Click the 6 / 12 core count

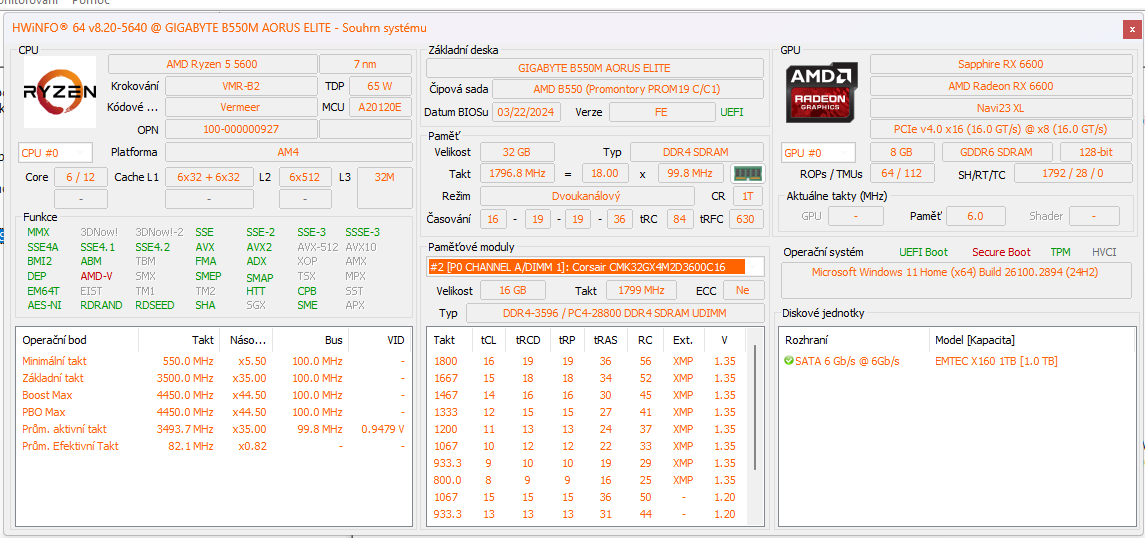80,177
